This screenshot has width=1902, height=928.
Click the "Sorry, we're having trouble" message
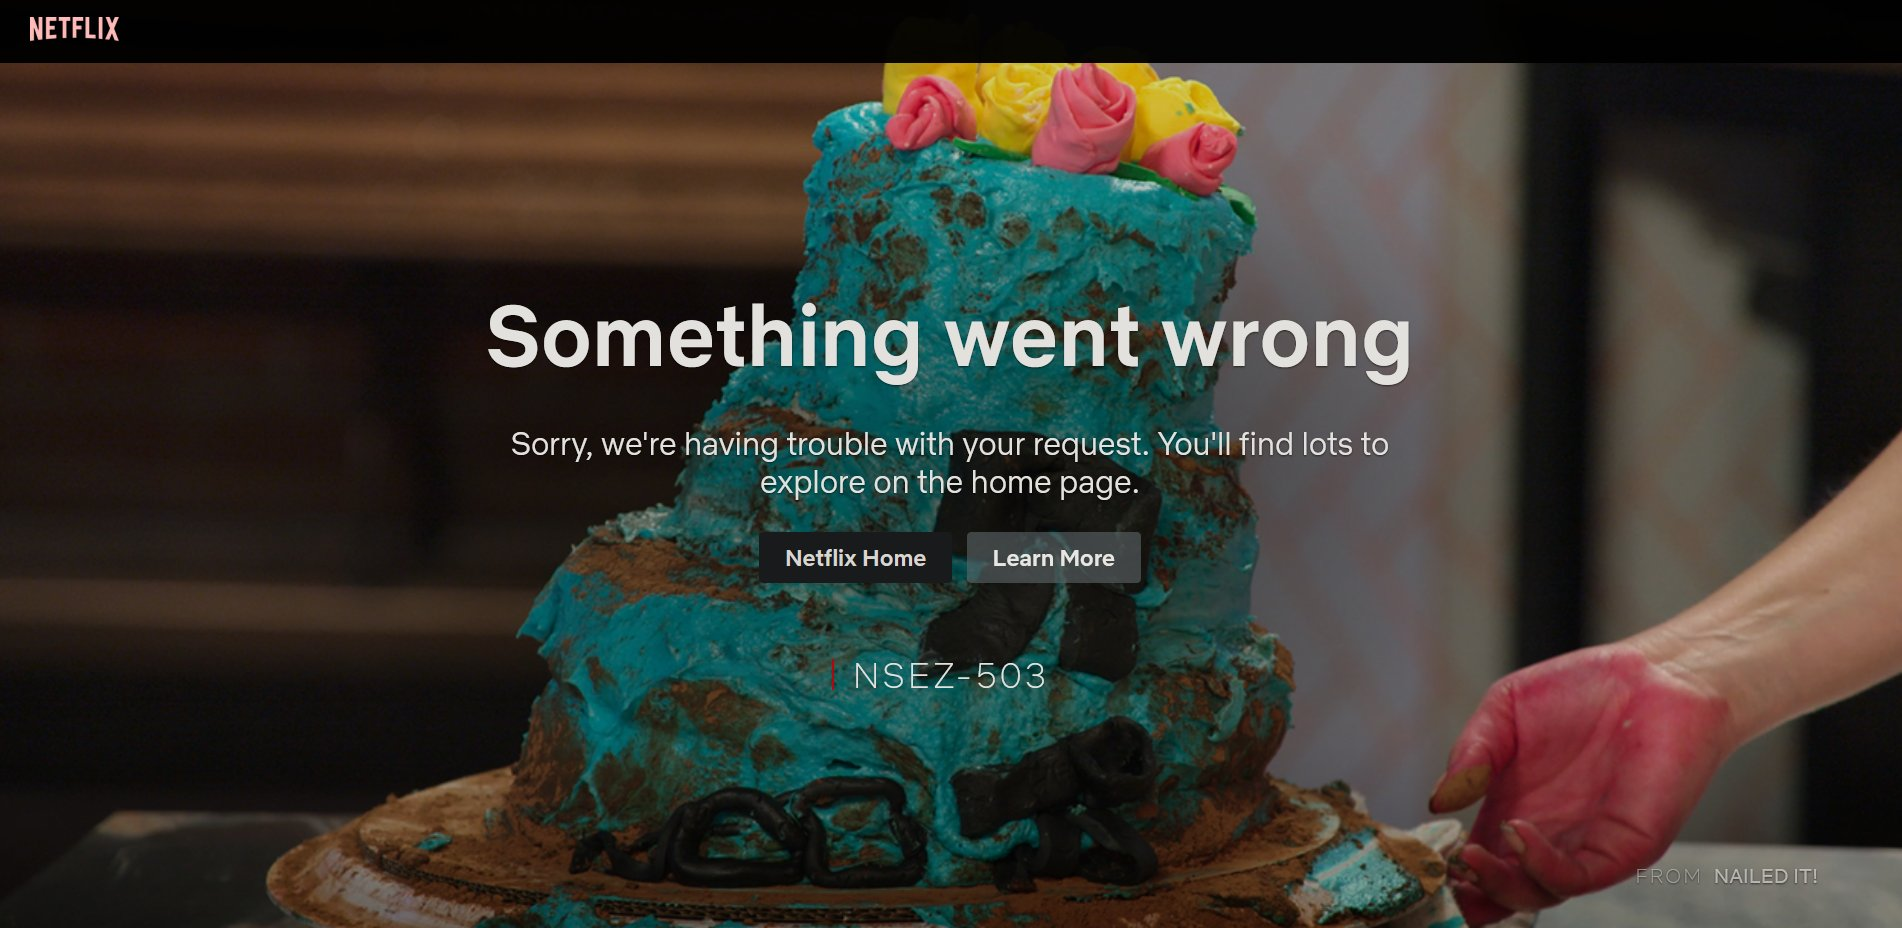[x=949, y=463]
